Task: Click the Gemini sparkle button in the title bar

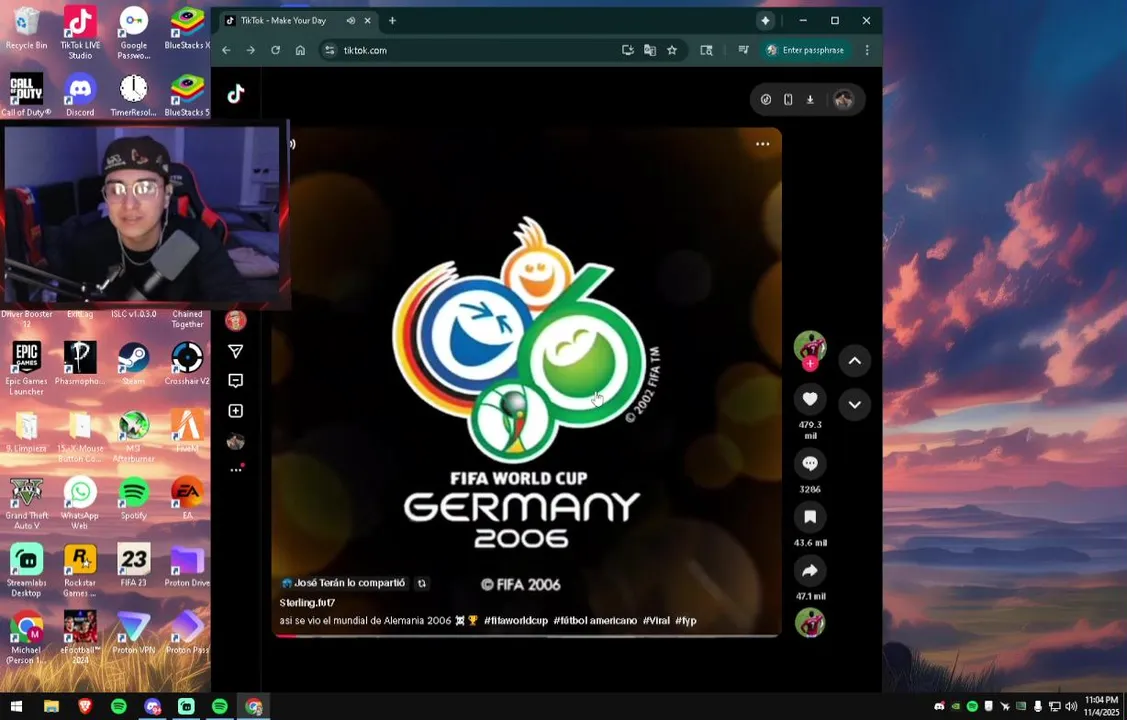Action: point(765,21)
